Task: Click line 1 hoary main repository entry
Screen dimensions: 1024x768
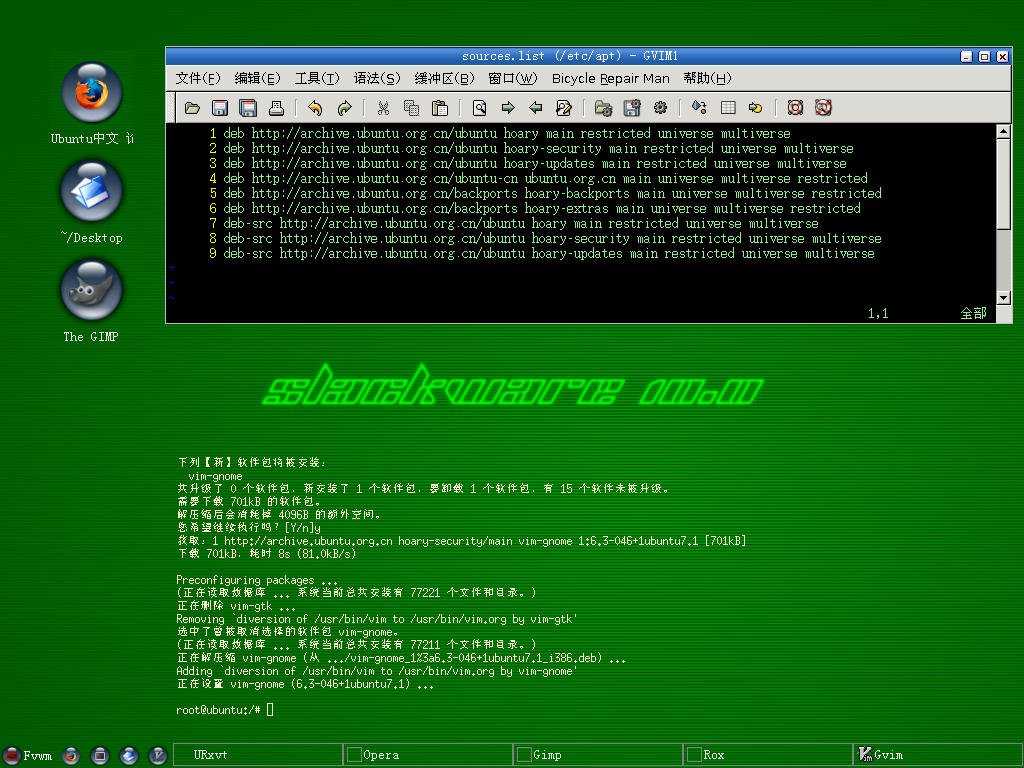Action: click(507, 134)
